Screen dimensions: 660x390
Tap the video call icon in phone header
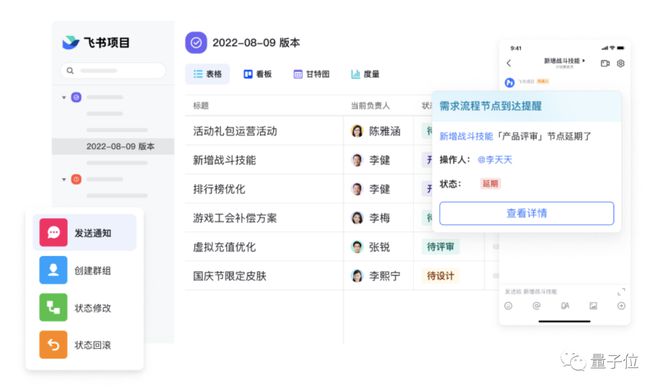click(605, 63)
